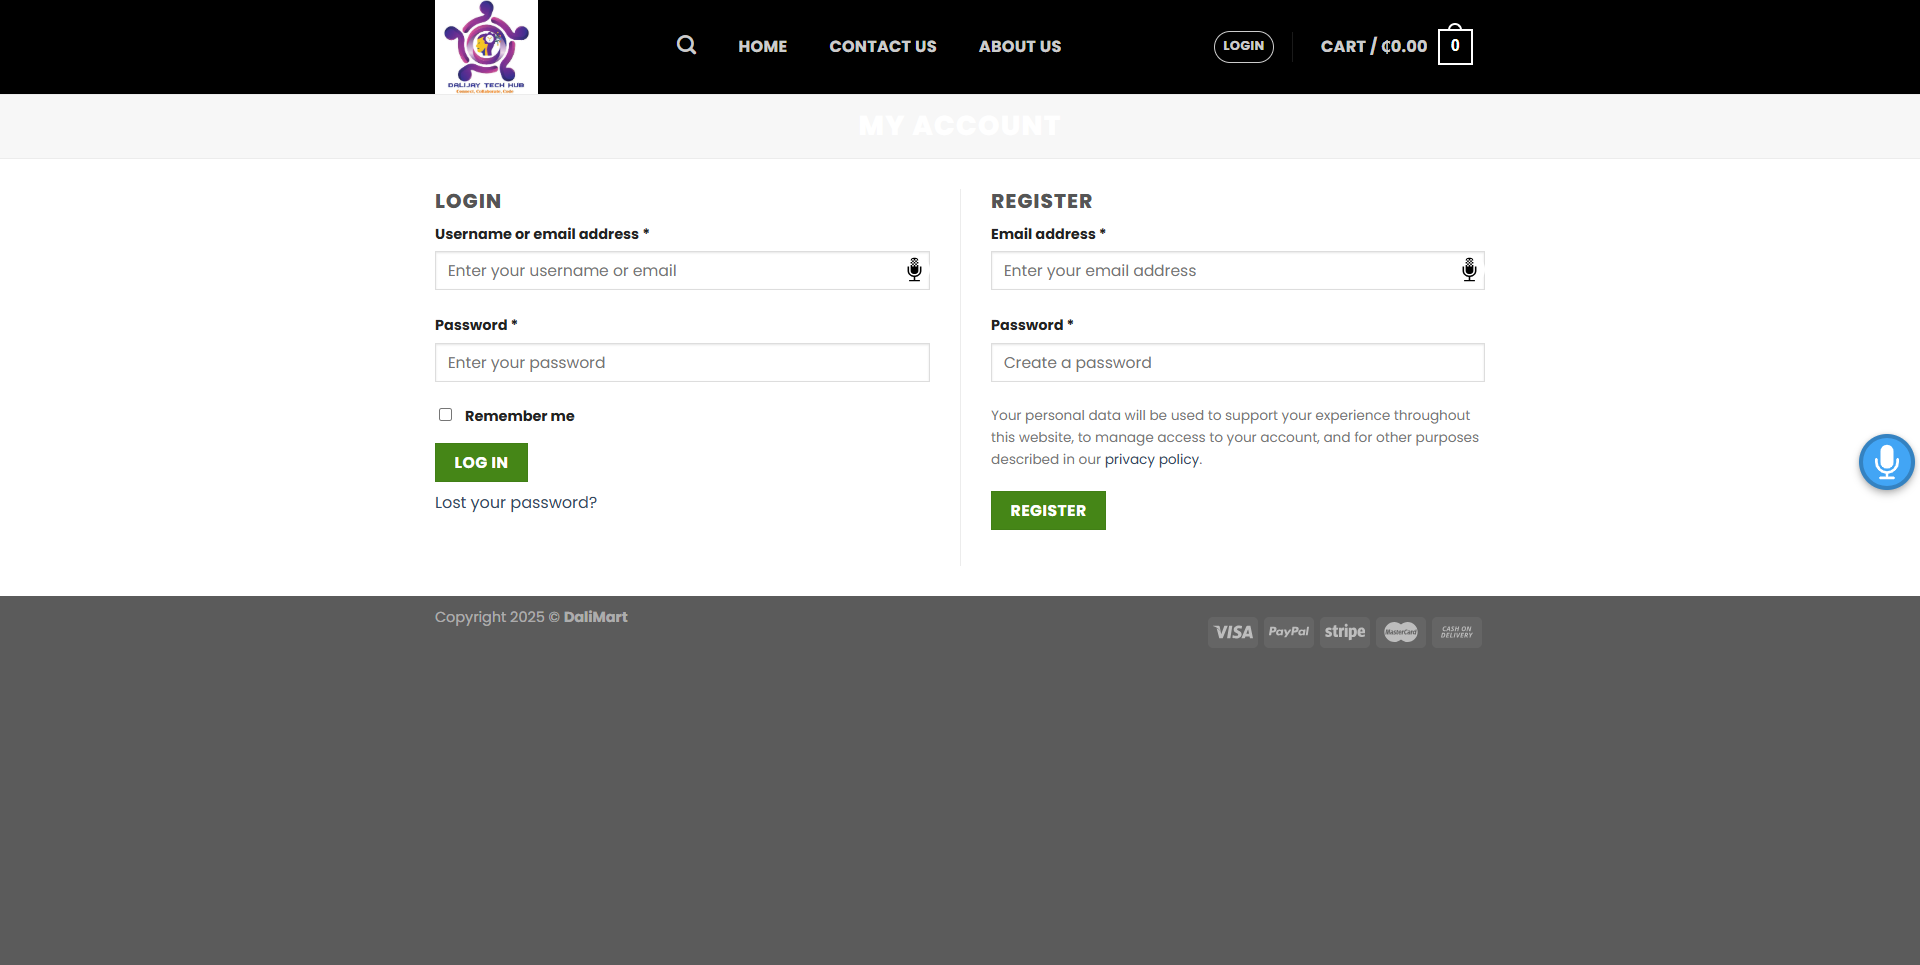
Task: Open the Home menu item
Action: [762, 46]
